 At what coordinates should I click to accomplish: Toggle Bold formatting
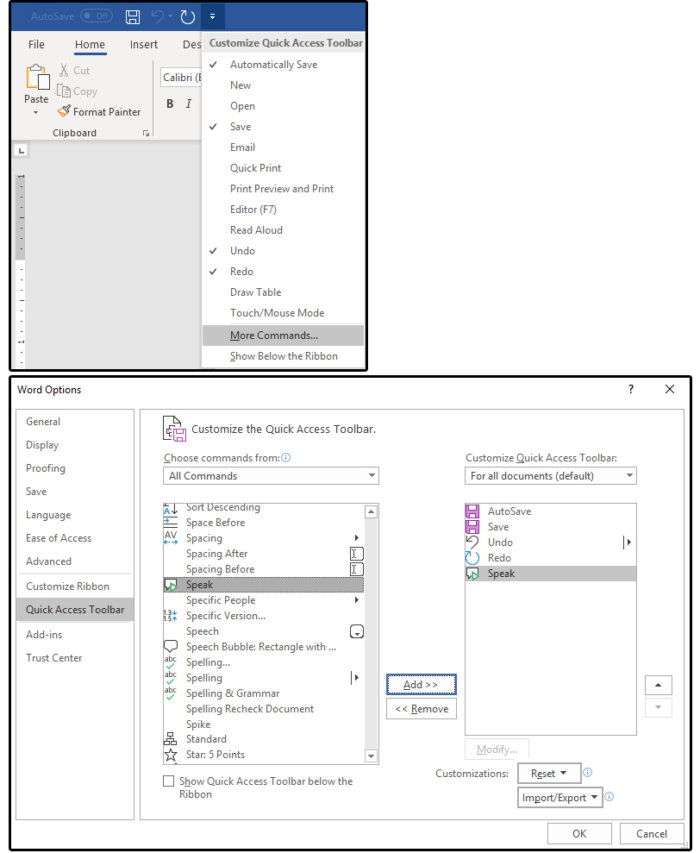170,103
